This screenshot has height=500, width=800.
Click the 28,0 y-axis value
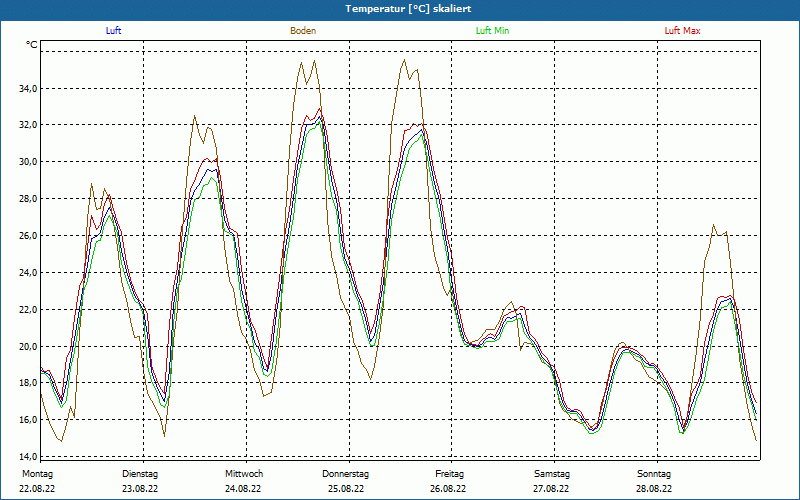[29, 198]
